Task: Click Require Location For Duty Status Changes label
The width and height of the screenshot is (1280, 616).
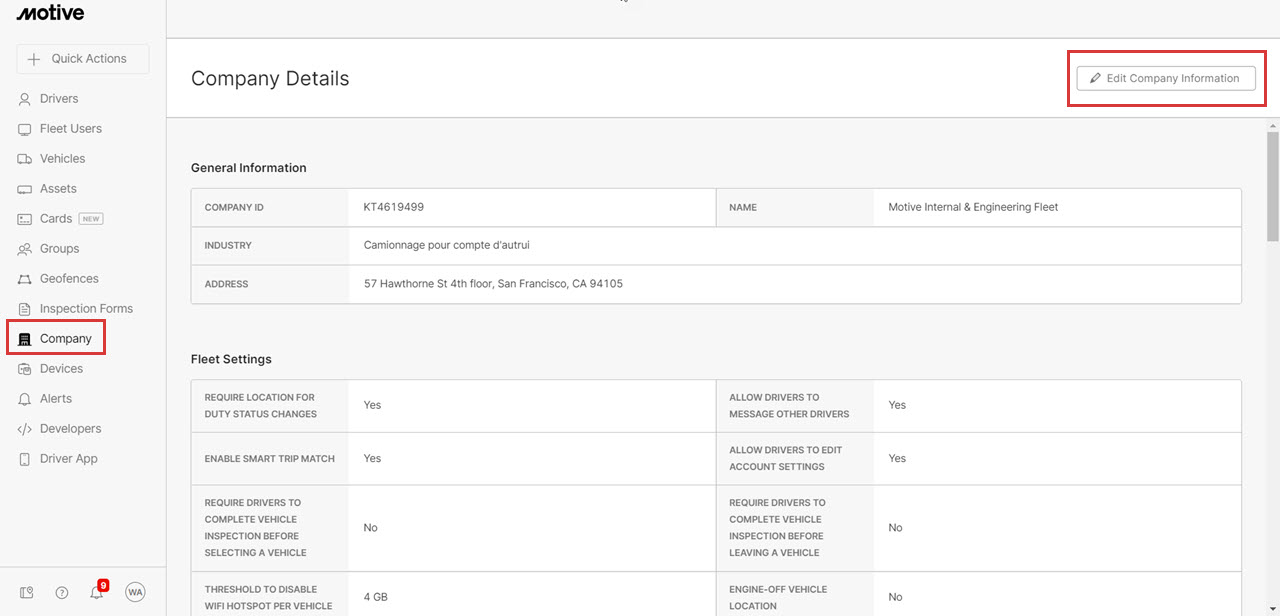Action: pos(260,405)
